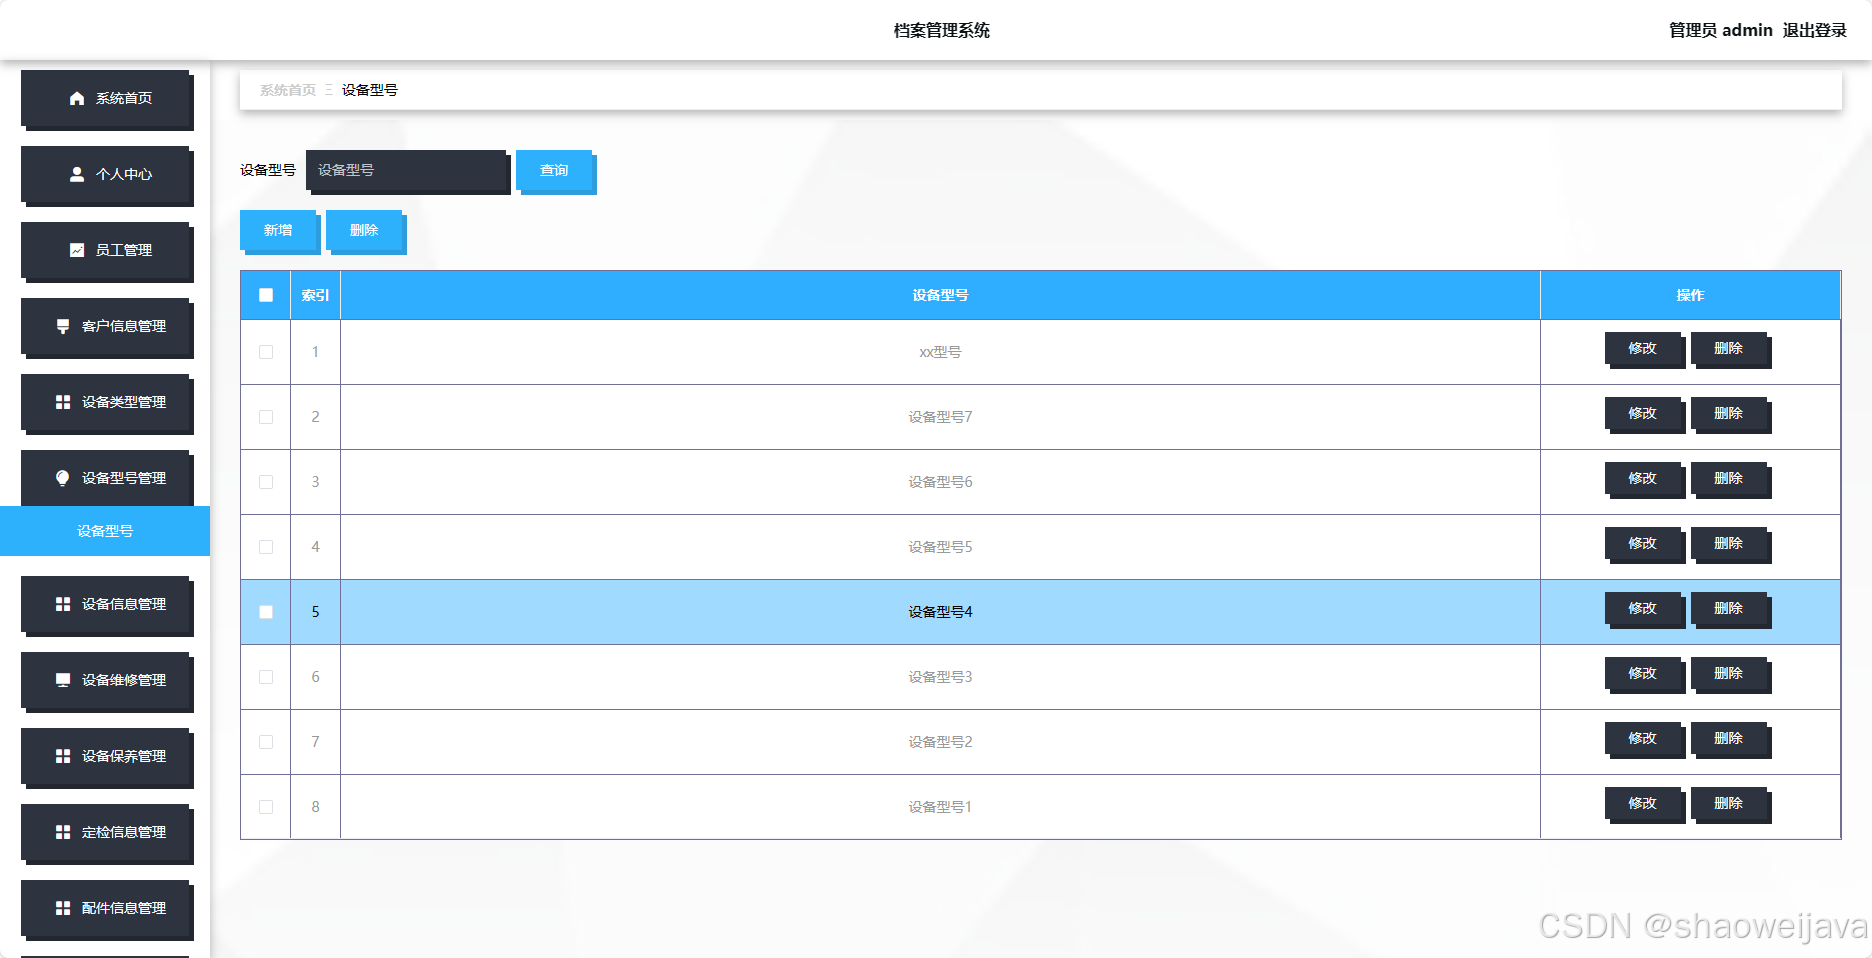1872x958 pixels.
Task: Click the grid icon beside 设备信息管理
Action: click(x=63, y=604)
